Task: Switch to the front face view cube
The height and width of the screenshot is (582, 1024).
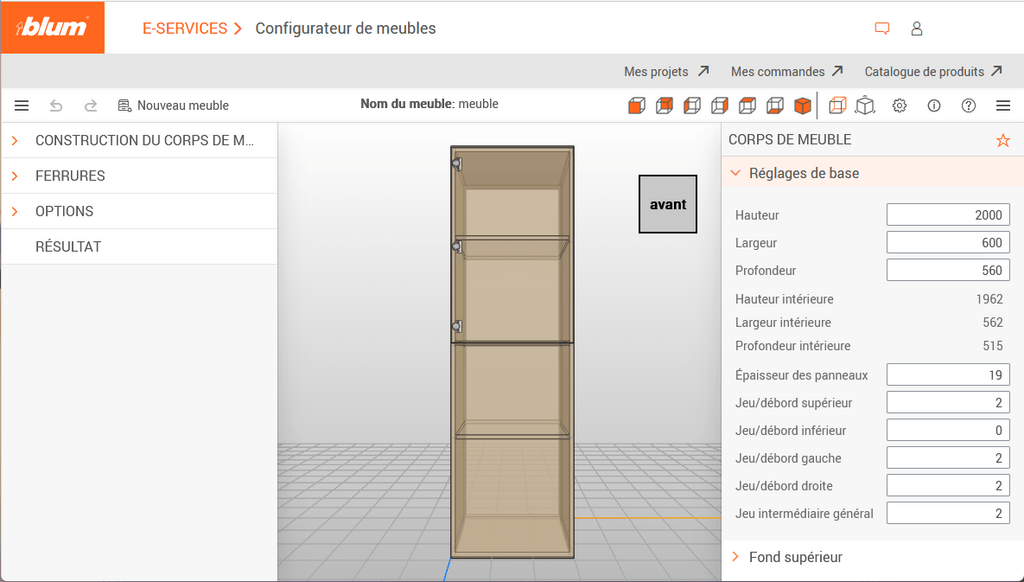Action: 636,106
